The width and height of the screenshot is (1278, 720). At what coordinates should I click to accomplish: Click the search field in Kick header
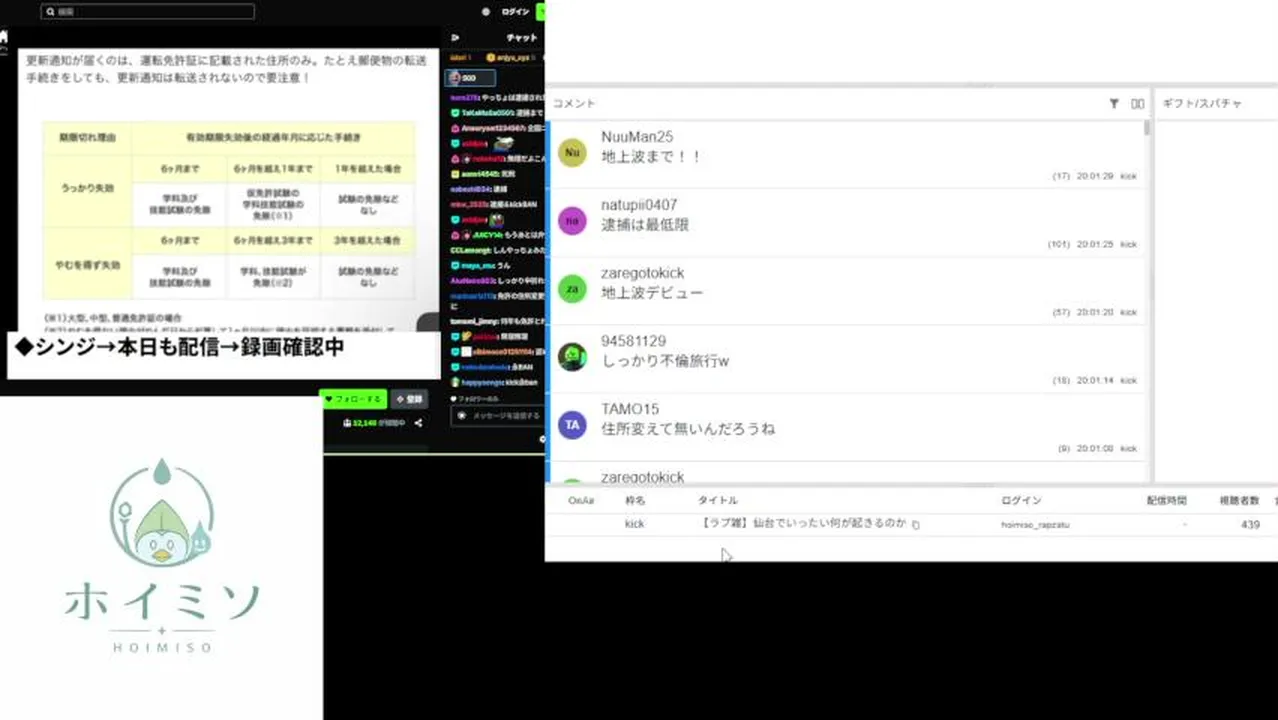pos(148,12)
